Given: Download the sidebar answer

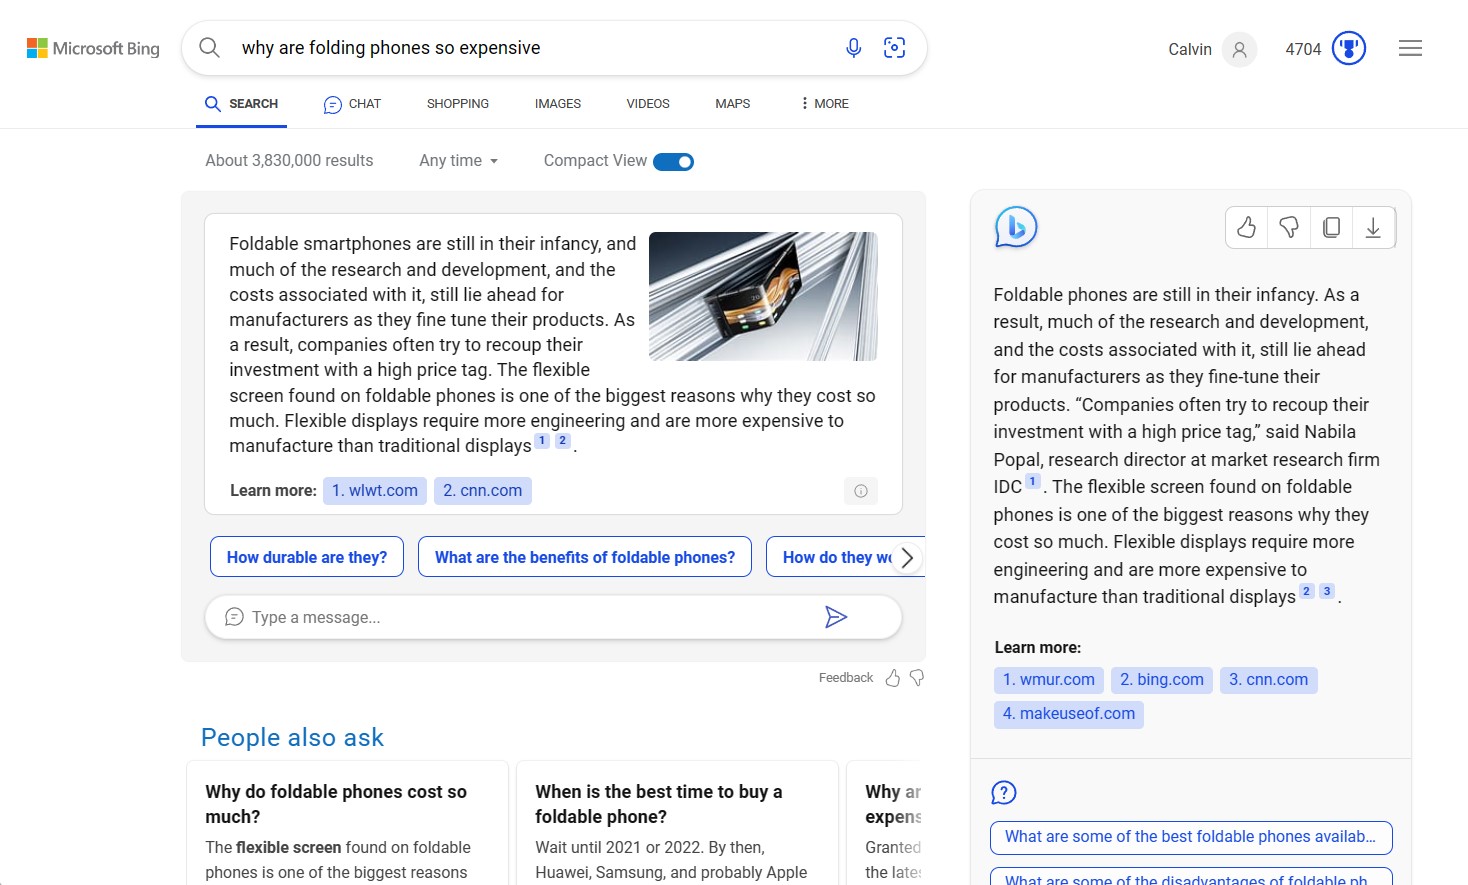Looking at the screenshot, I should point(1373,228).
